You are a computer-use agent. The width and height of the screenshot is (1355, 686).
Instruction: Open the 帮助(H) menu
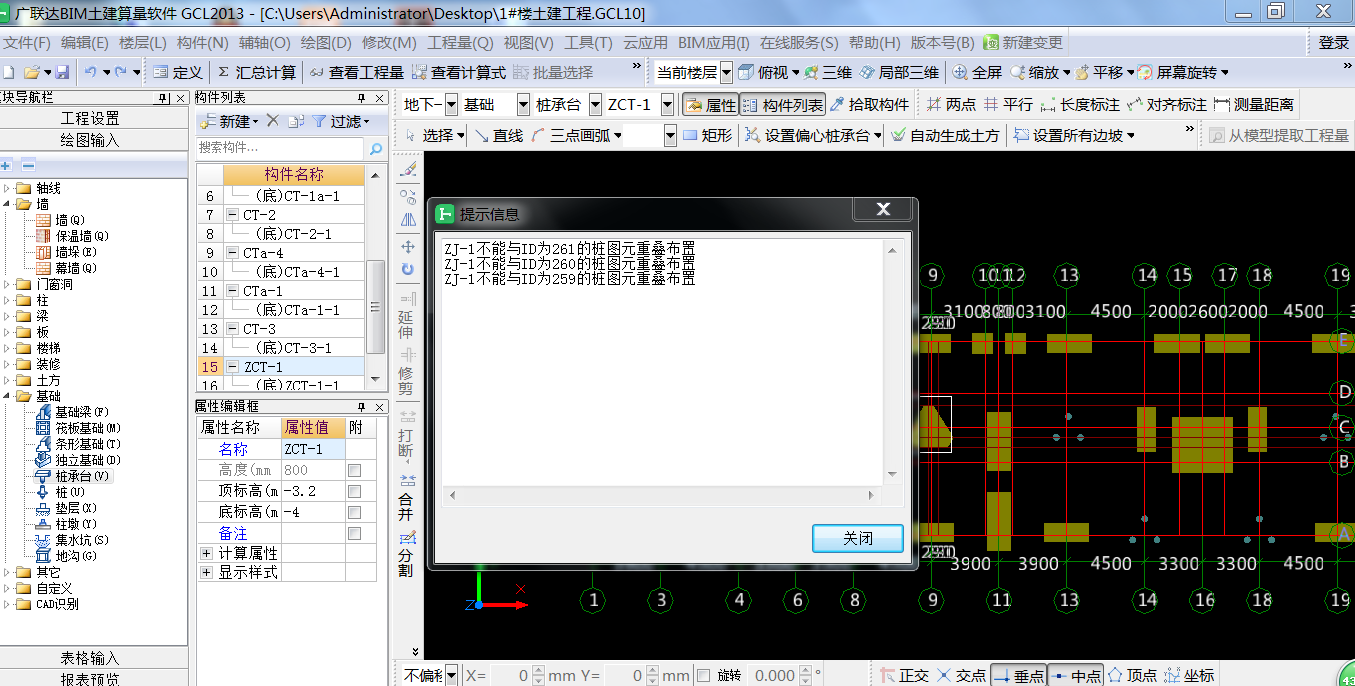tap(875, 43)
